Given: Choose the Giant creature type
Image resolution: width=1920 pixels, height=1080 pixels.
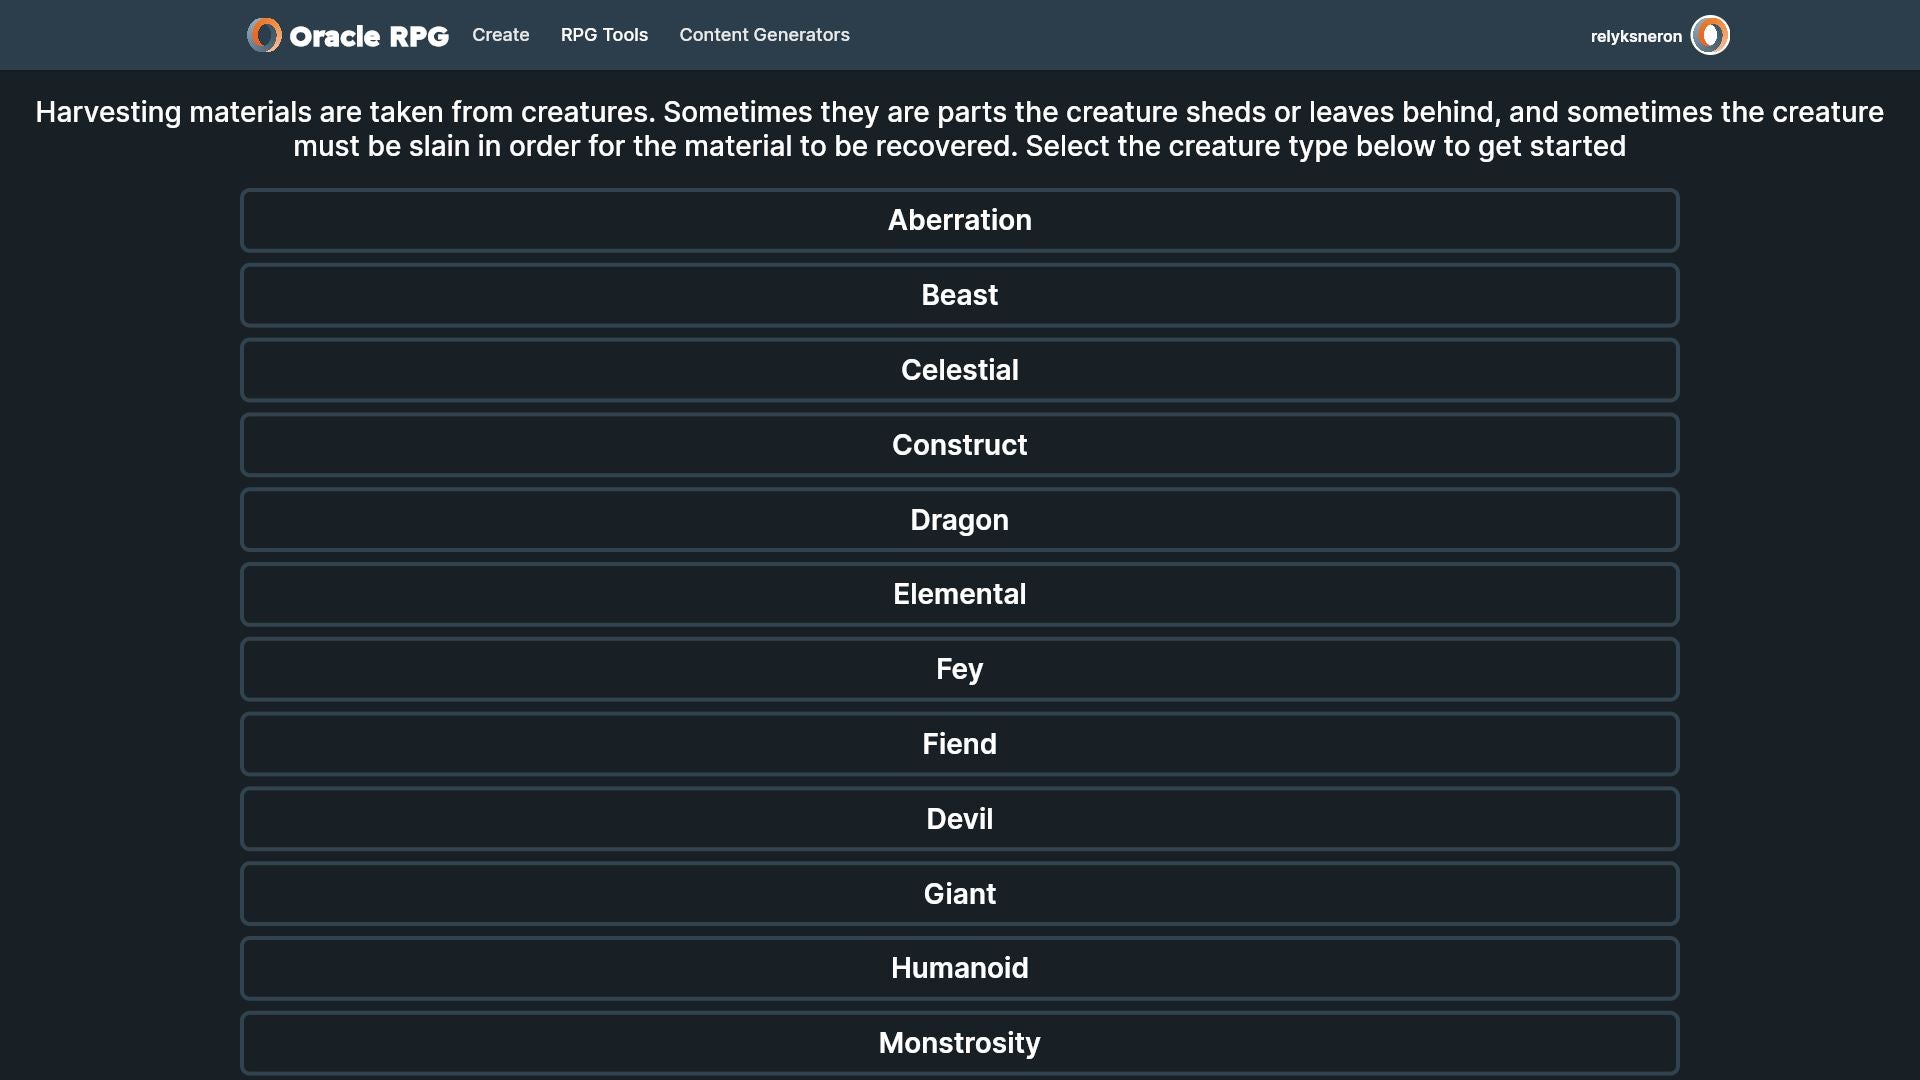Looking at the screenshot, I should coord(959,894).
